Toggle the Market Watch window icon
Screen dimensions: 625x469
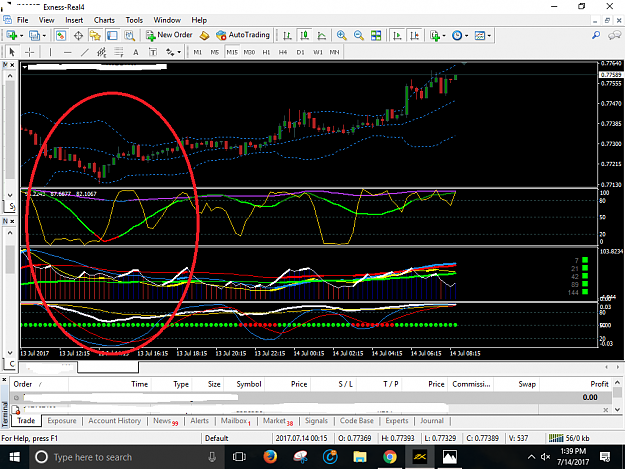(x=61, y=35)
